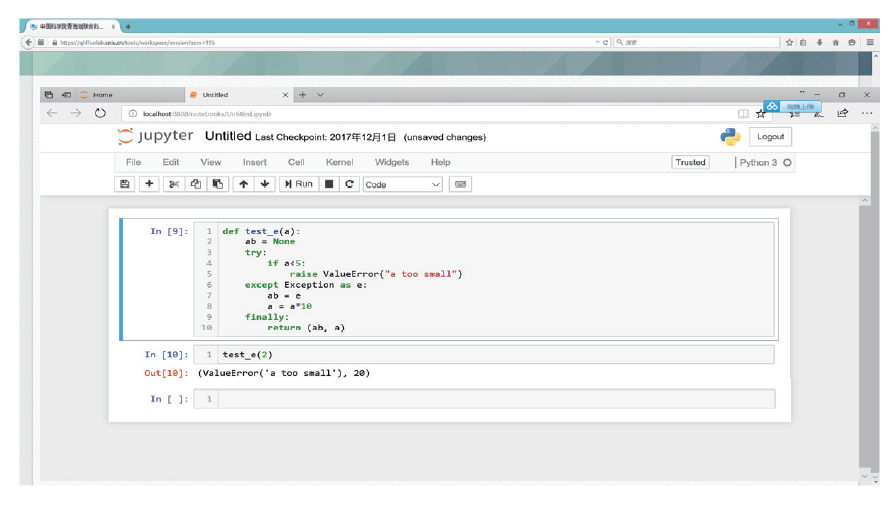Open a new Firefox tab
Viewport: 896px width, 505px height.
(128, 26)
